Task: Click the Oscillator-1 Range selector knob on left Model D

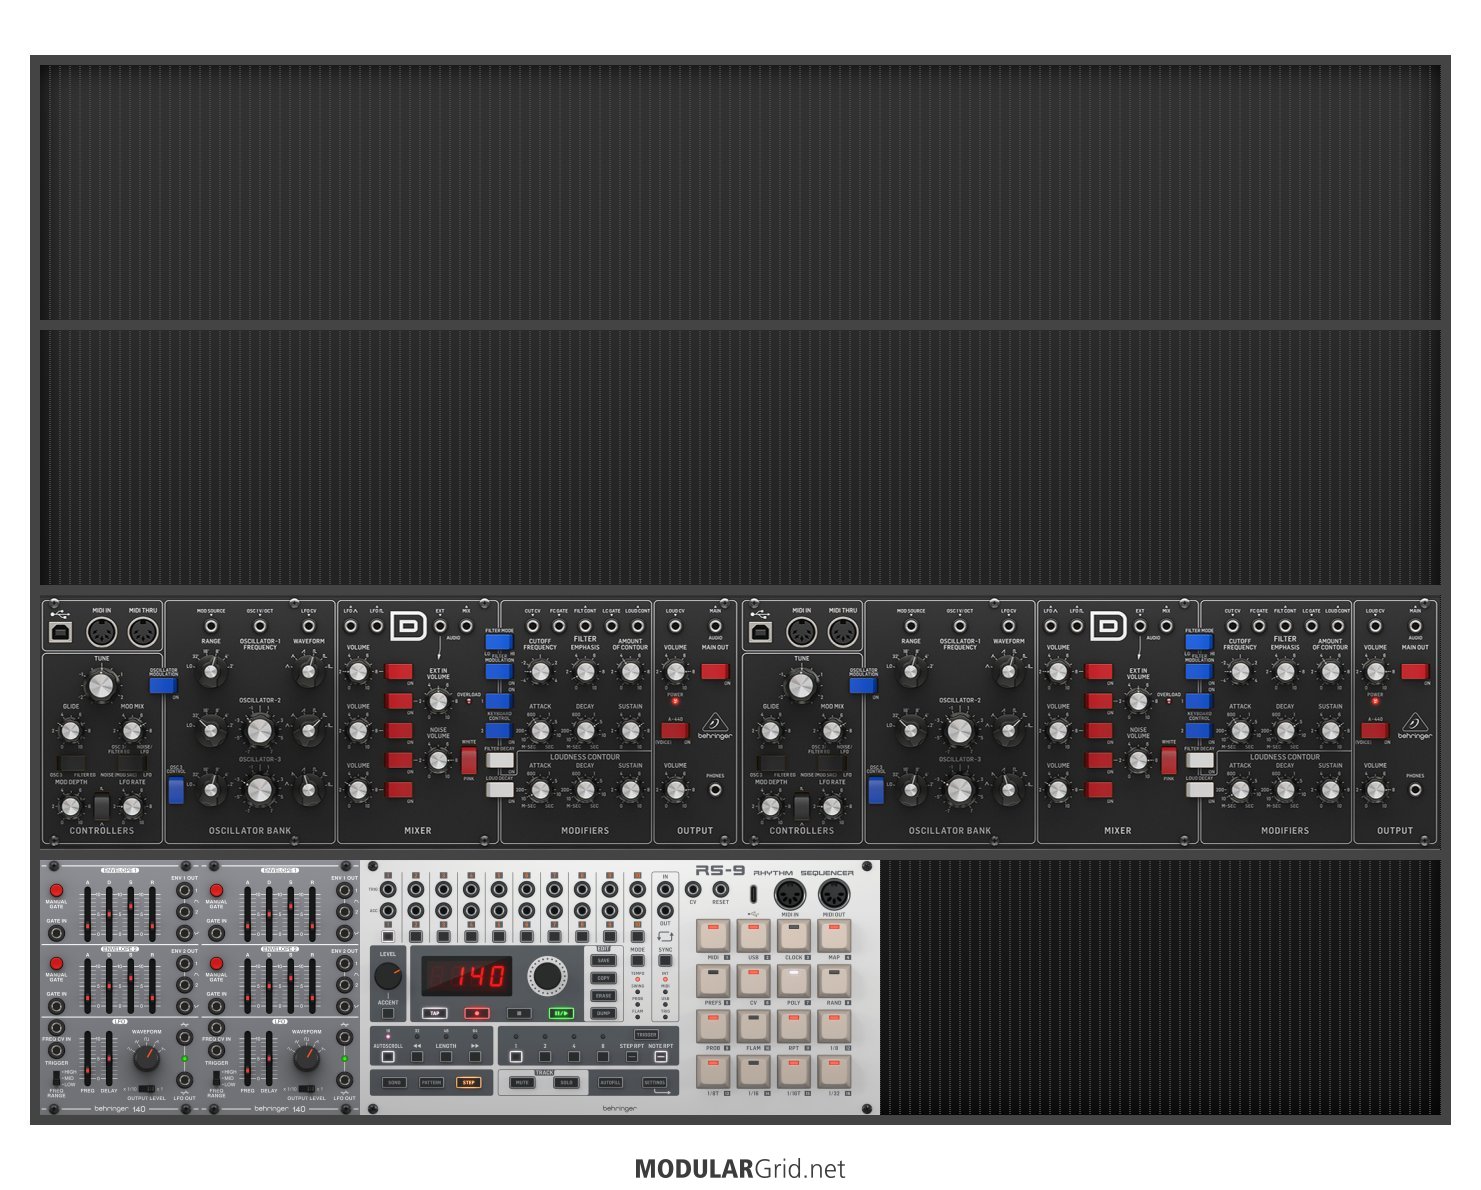Action: tap(211, 672)
